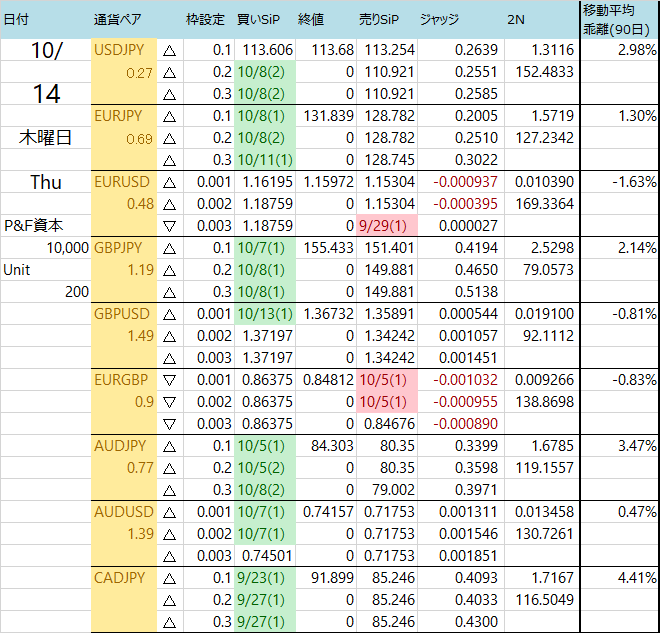Viewport: 660px width, 633px height.
Task: Select the 10,000 capital value cell
Action: click(x=45, y=247)
